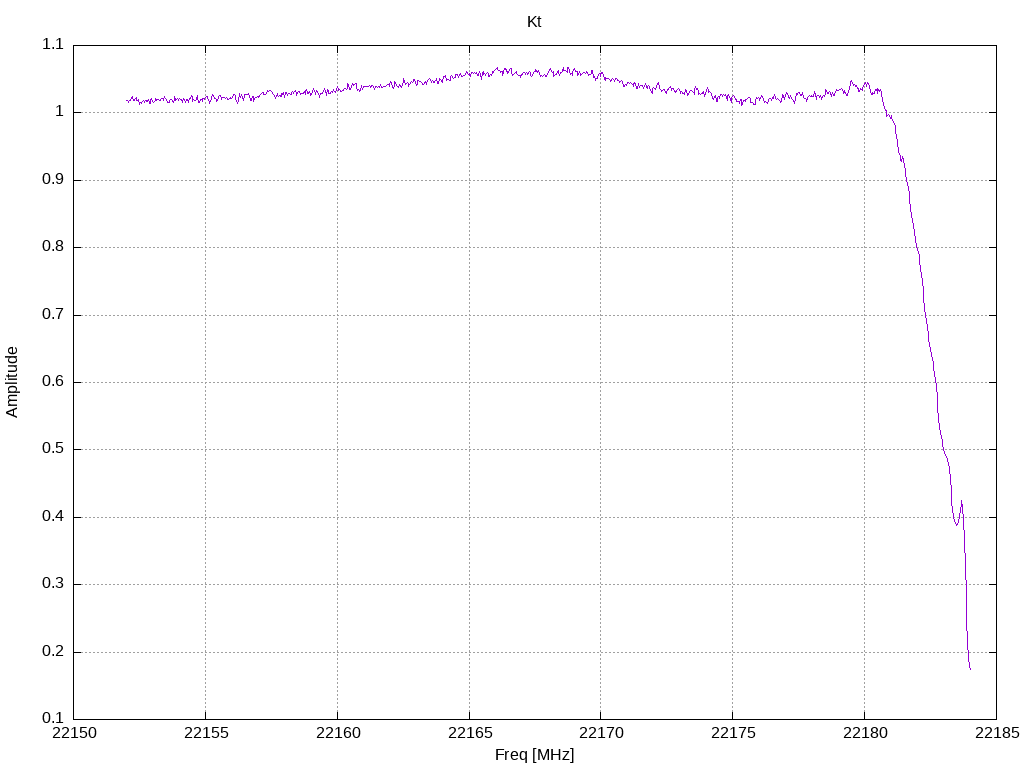Screen dimensions: 1024x768
Task: Click the x-axis tick label 22180
Action: (865, 733)
